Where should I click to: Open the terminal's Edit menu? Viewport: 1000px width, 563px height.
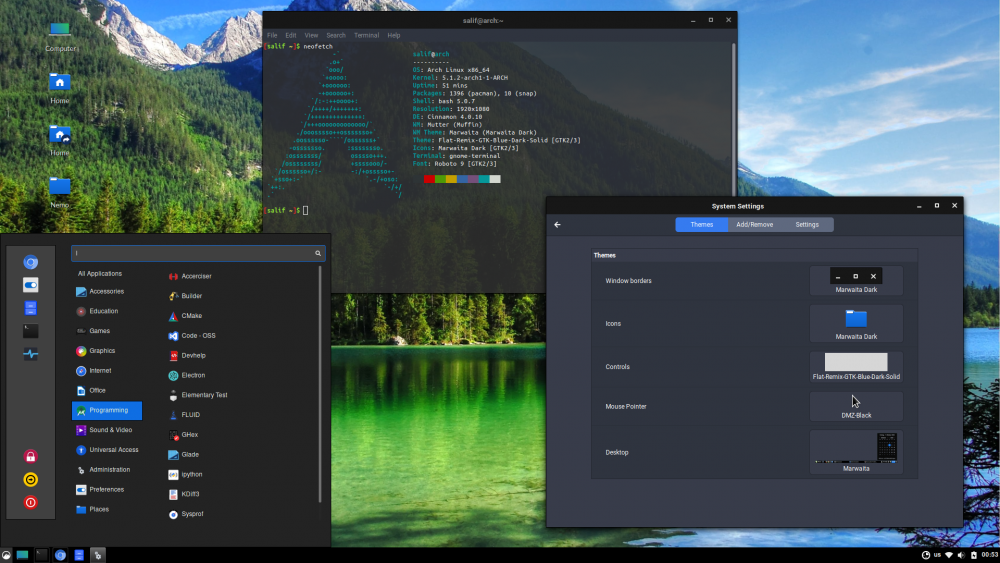click(291, 36)
